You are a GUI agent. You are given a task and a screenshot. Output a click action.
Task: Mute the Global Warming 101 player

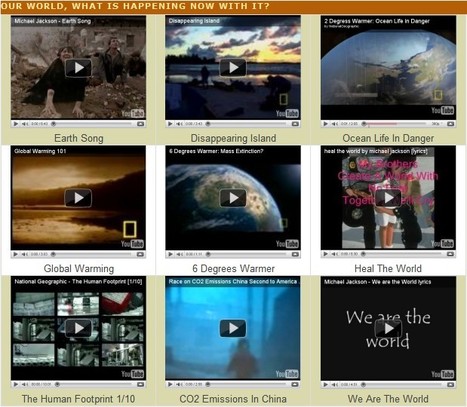(x=25, y=254)
